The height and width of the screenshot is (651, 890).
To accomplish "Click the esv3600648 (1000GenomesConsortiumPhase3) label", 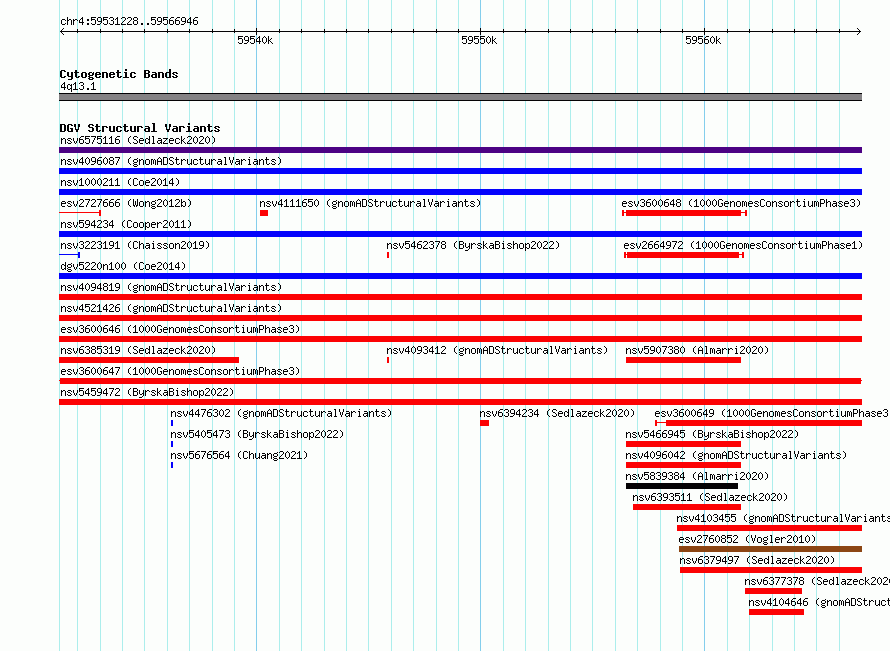I will (x=741, y=203).
